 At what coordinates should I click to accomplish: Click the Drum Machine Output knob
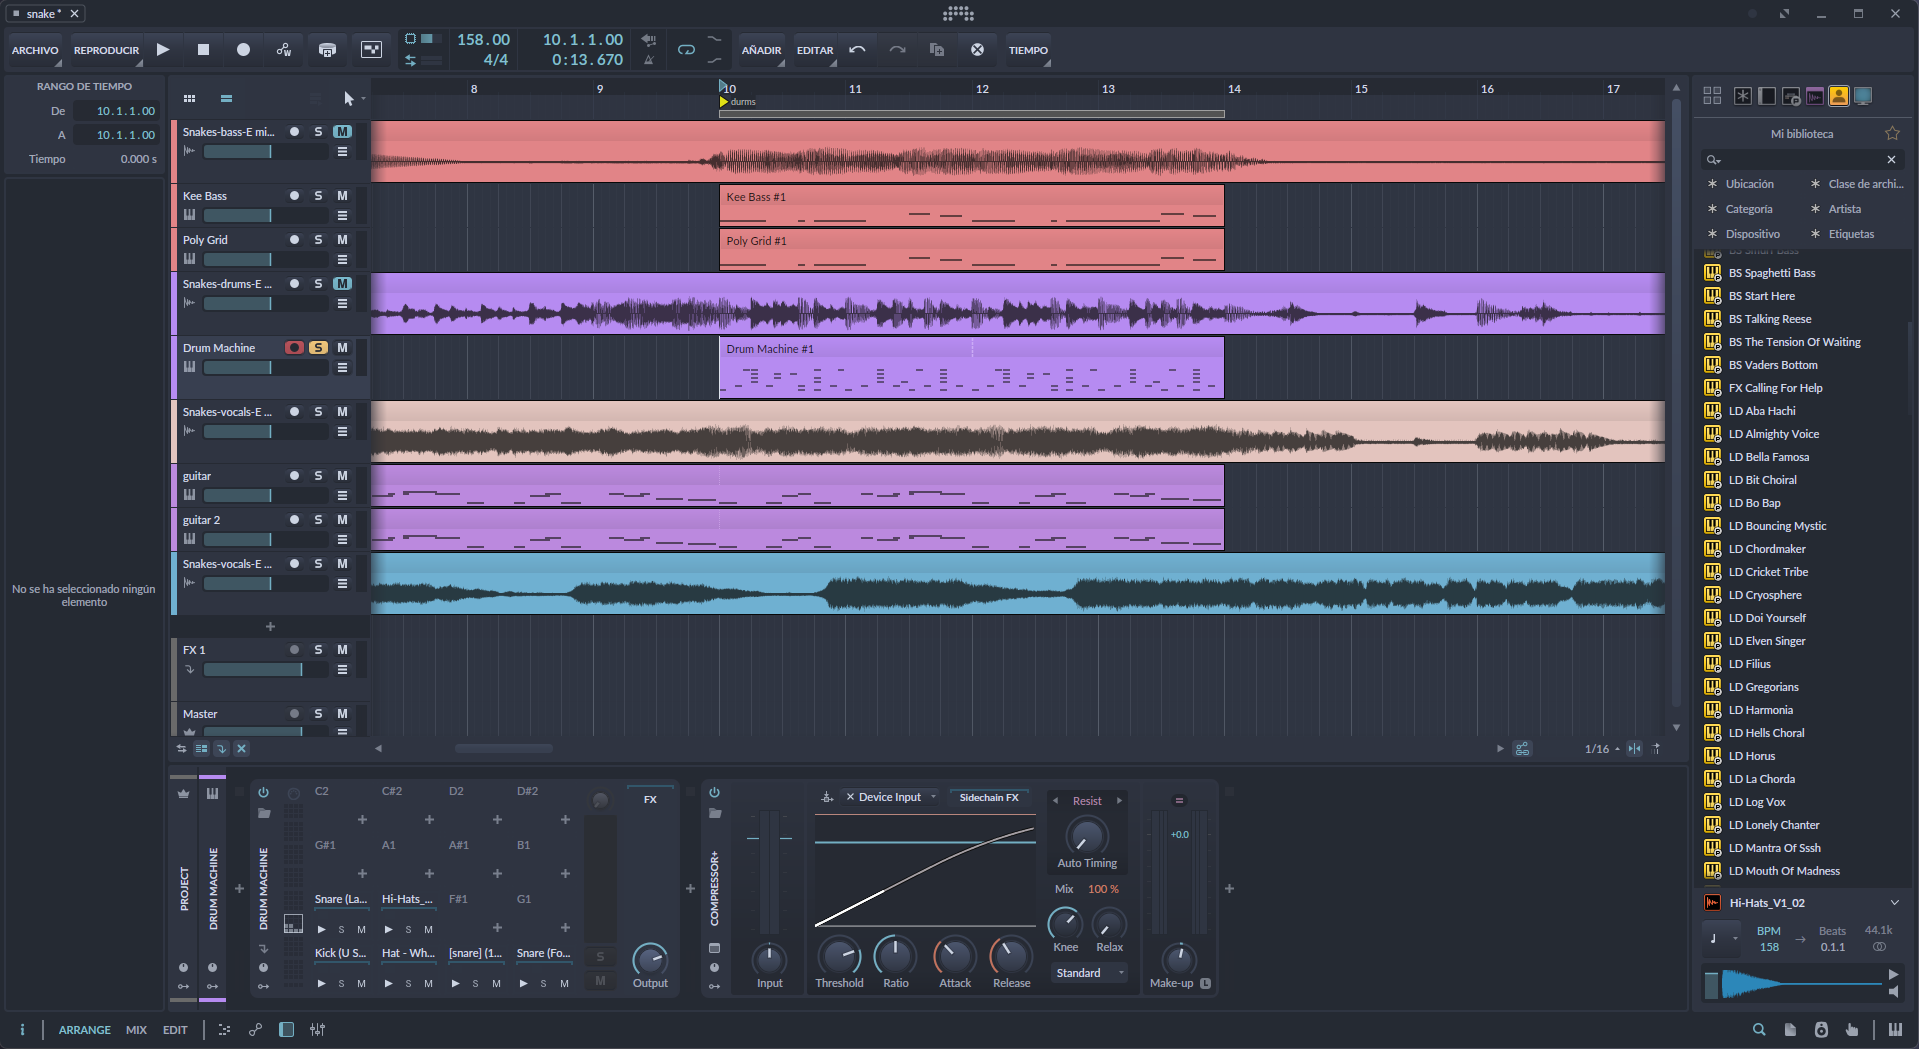[x=650, y=960]
